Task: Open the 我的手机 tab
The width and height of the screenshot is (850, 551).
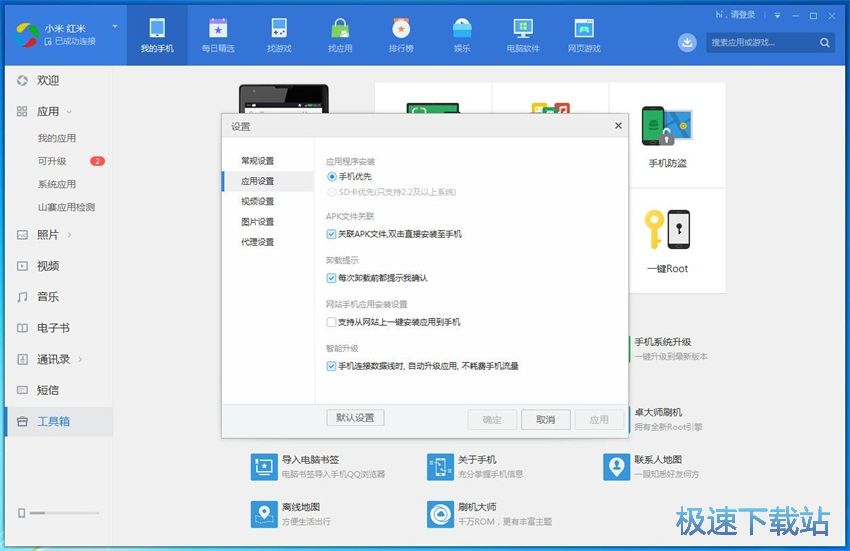Action: click(157, 35)
